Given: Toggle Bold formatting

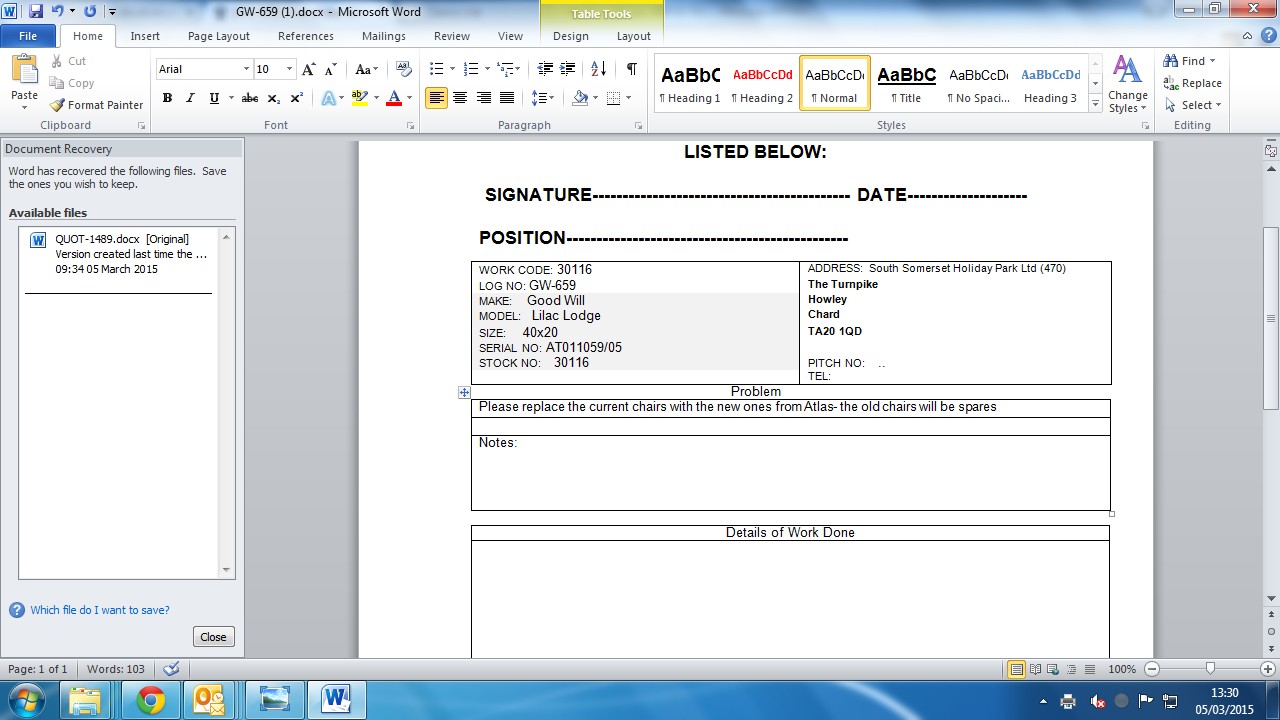Looking at the screenshot, I should click(x=167, y=98).
